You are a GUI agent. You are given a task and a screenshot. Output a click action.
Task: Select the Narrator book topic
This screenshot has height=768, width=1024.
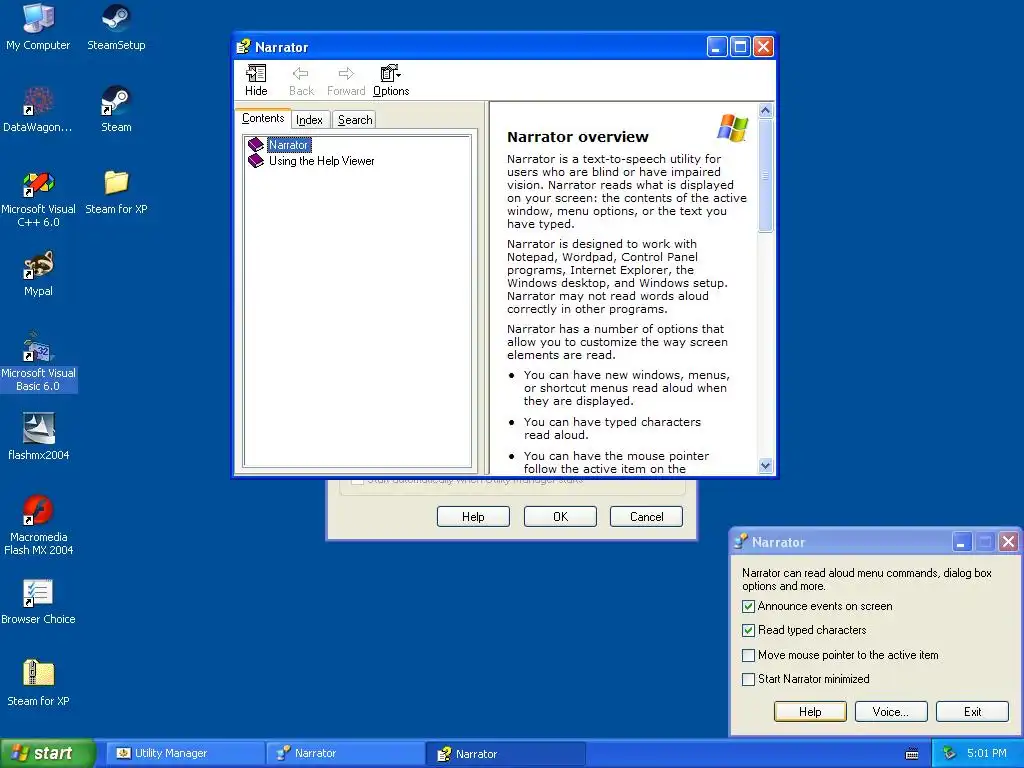click(x=289, y=145)
